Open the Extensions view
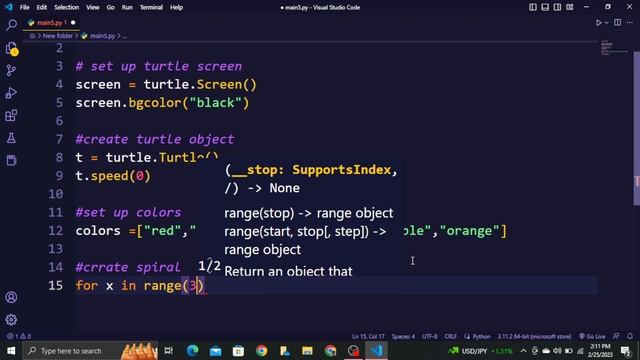The image size is (640, 360). coord(11,116)
